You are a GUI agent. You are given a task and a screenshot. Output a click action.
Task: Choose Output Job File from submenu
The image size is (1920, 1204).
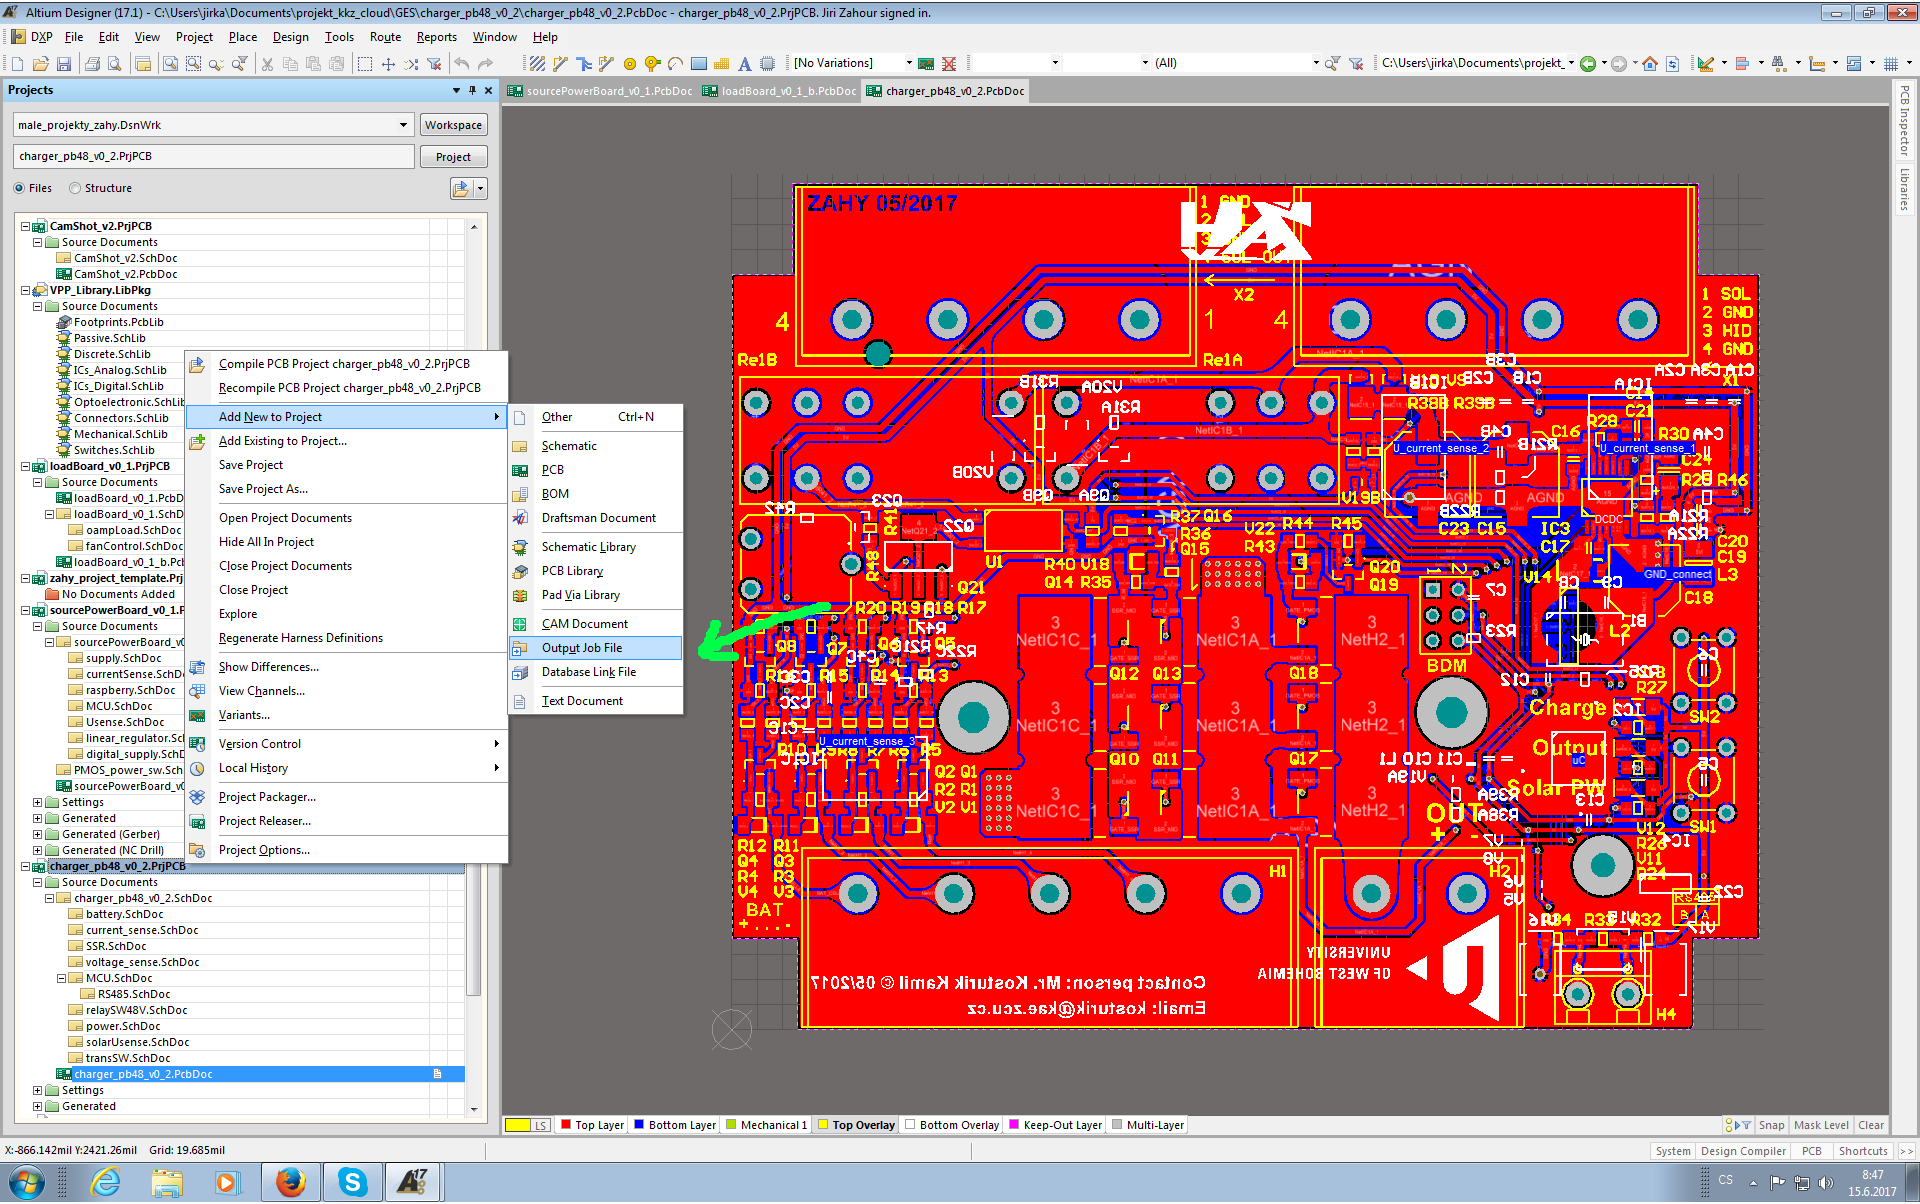tap(582, 648)
